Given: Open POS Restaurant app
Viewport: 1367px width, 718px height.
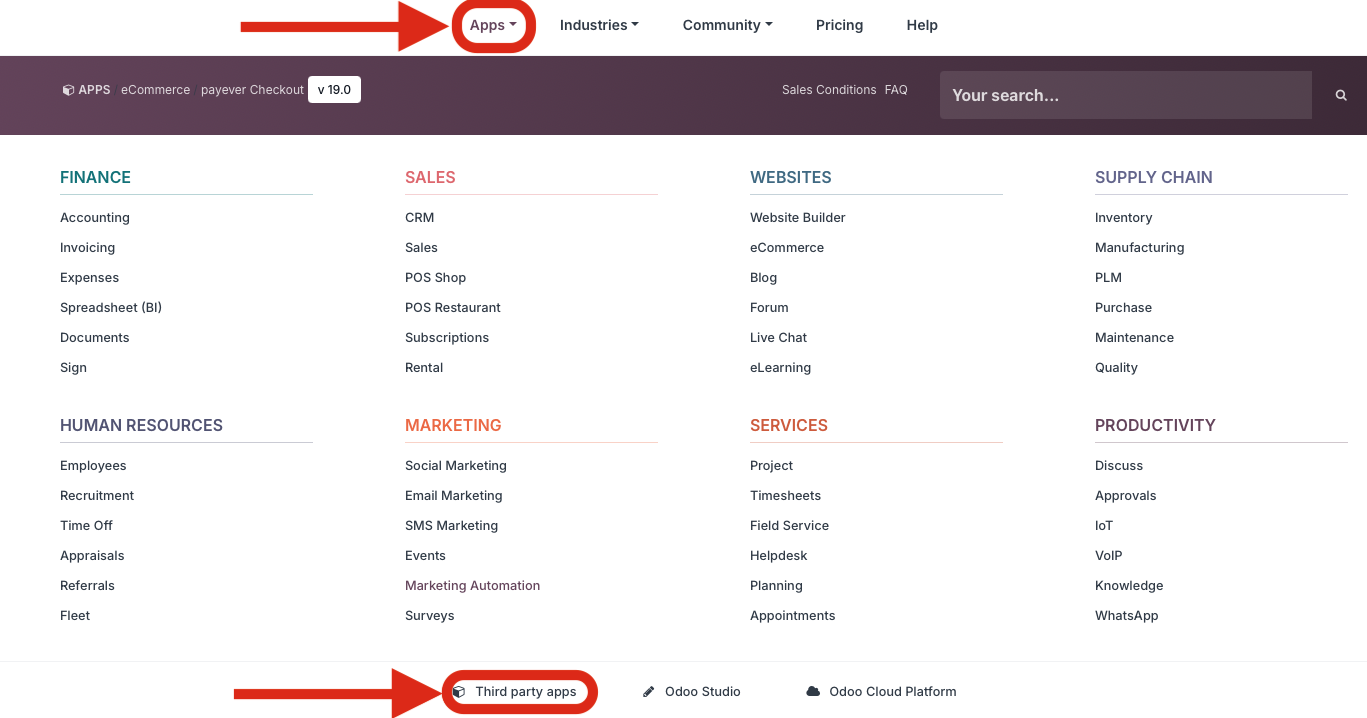Looking at the screenshot, I should click(x=453, y=307).
